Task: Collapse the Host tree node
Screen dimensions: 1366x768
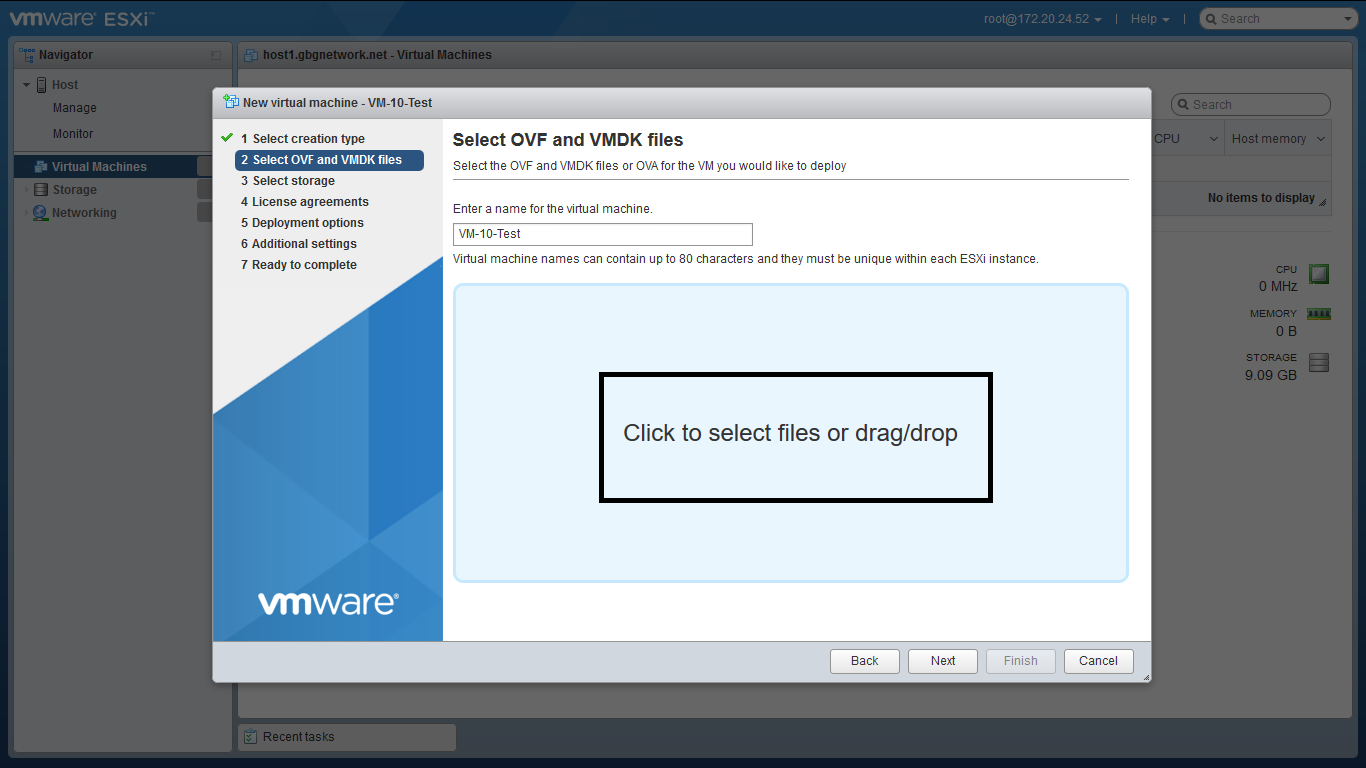Action: 27,85
